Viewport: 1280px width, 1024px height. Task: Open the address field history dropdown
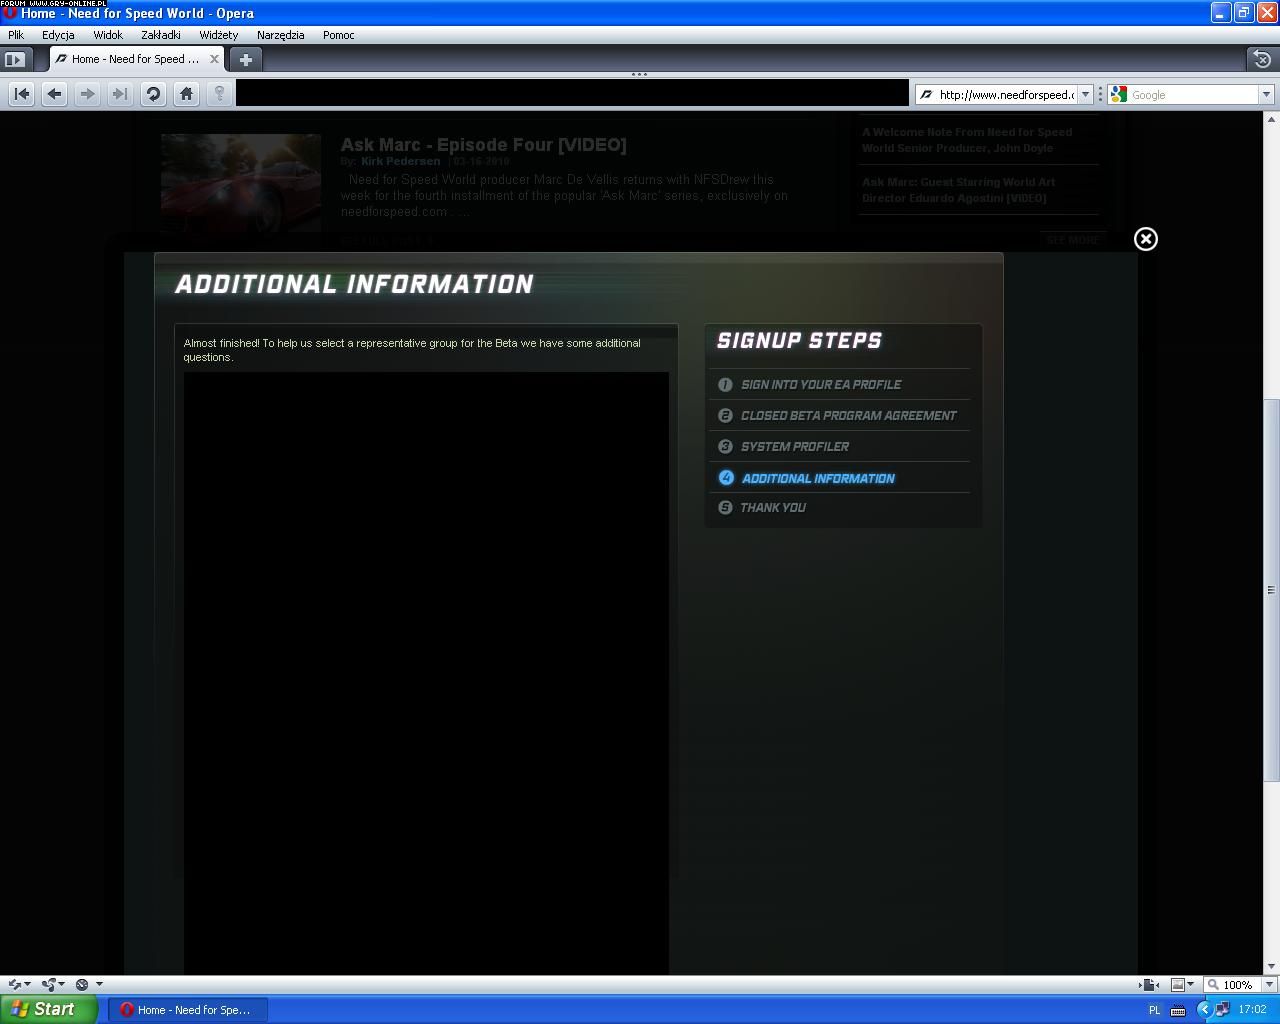coord(1085,94)
